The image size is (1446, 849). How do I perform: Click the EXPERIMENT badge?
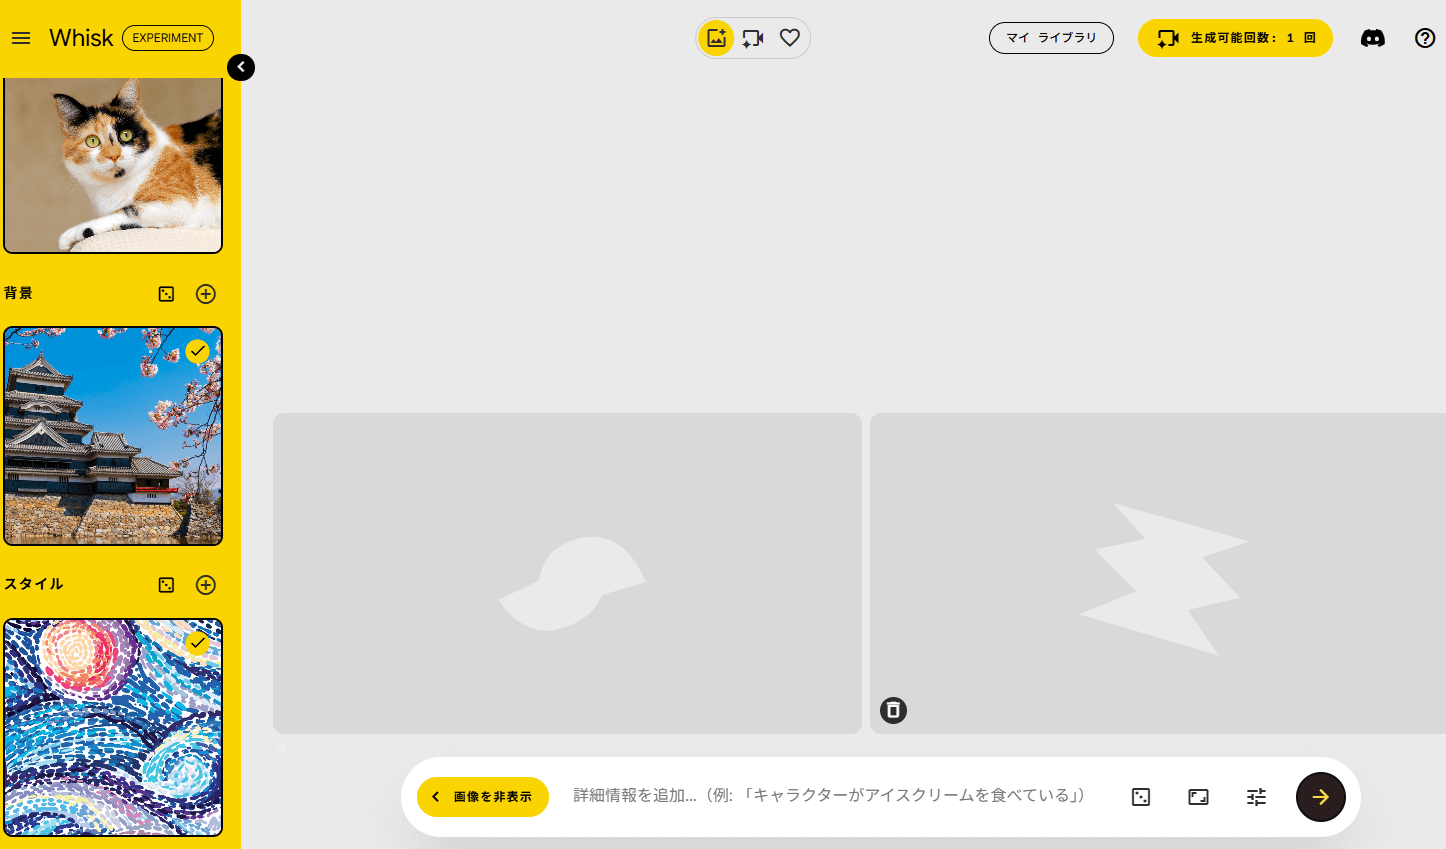168,38
